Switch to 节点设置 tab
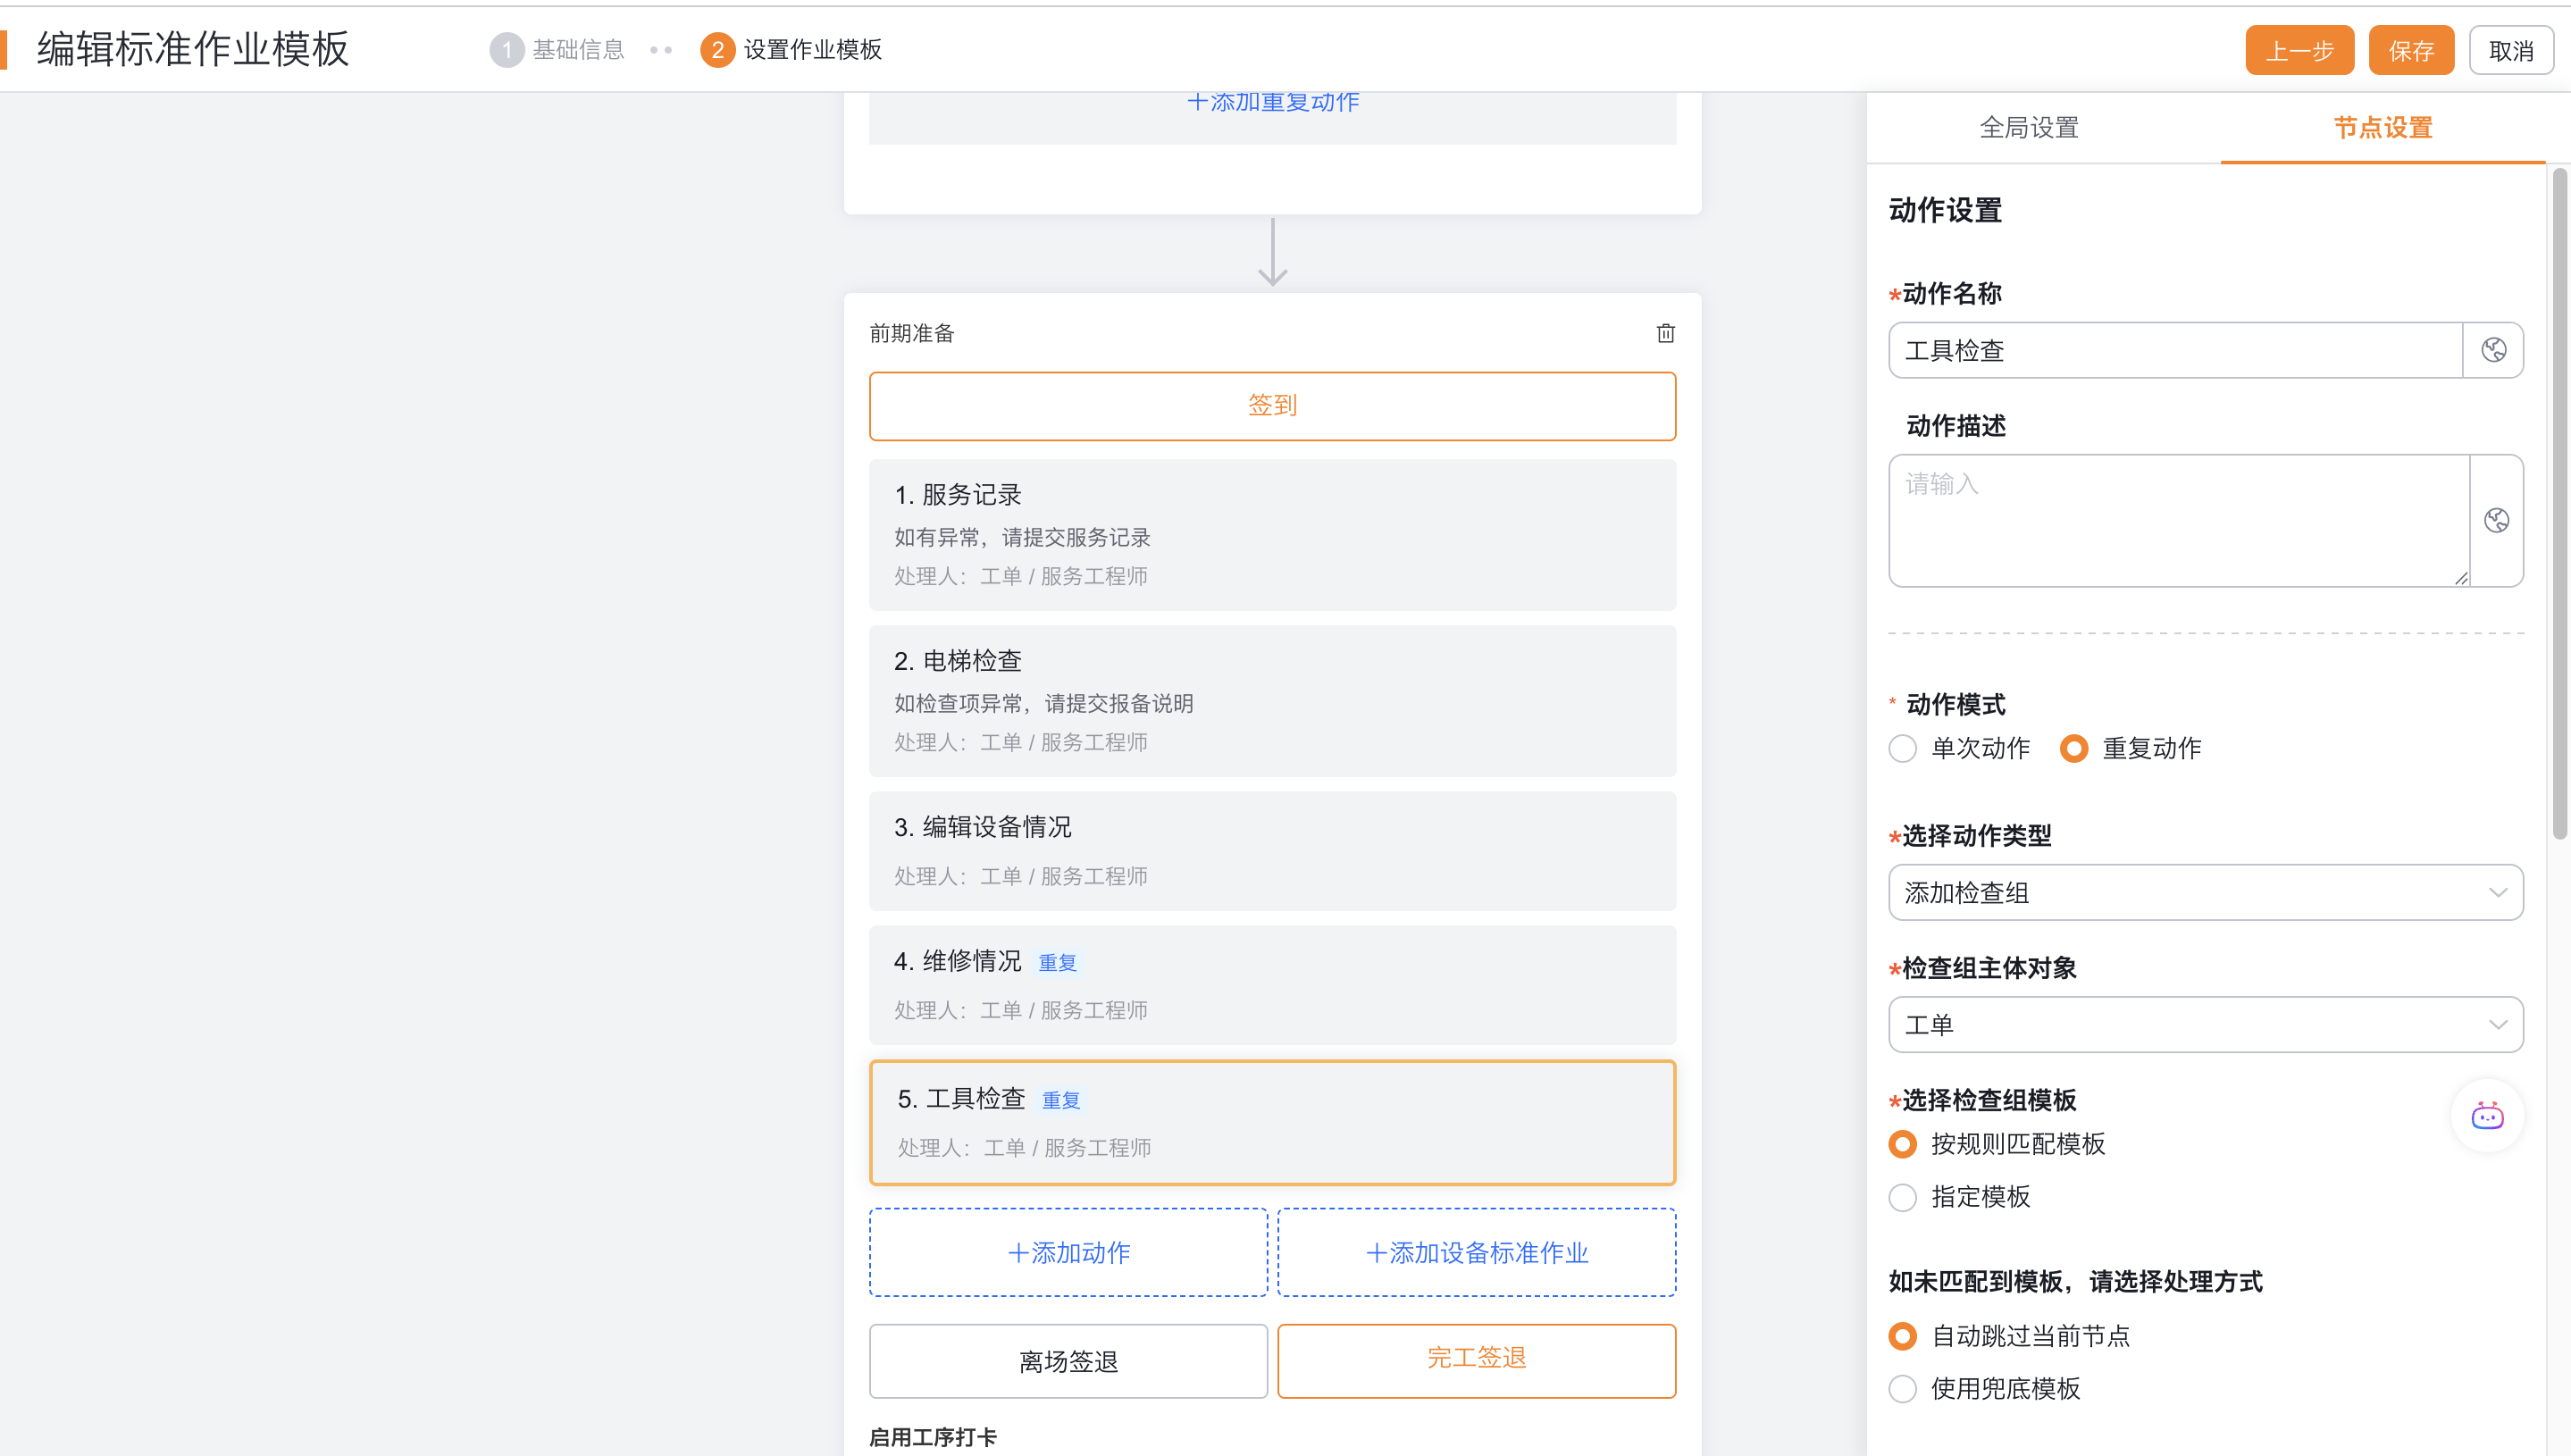This screenshot has width=2571, height=1456. [x=2382, y=128]
